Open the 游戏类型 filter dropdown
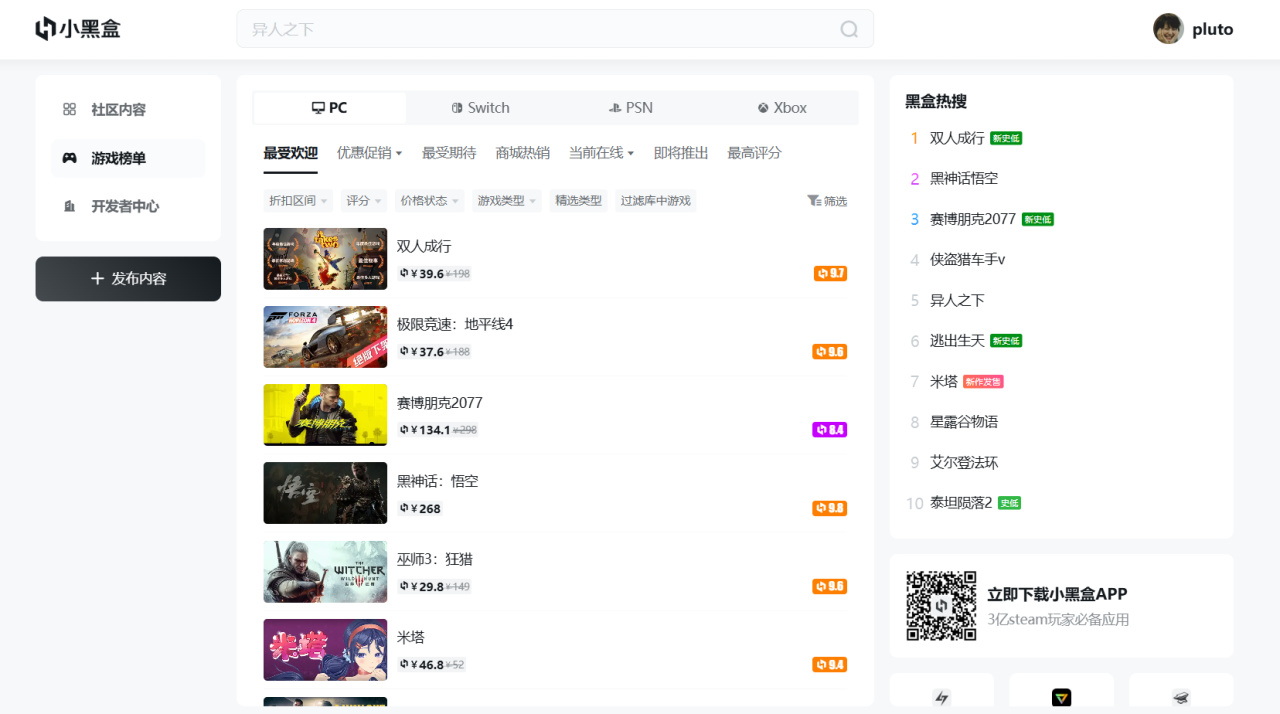This screenshot has height=714, width=1280. (507, 201)
